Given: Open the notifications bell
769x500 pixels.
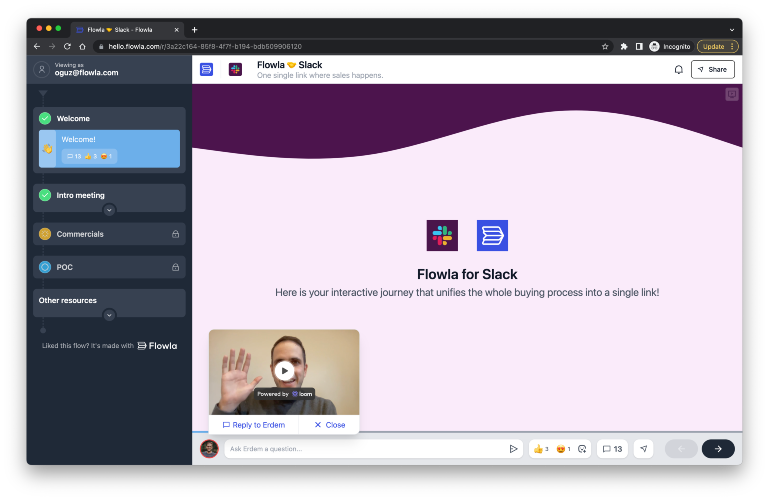Looking at the screenshot, I should 678,70.
